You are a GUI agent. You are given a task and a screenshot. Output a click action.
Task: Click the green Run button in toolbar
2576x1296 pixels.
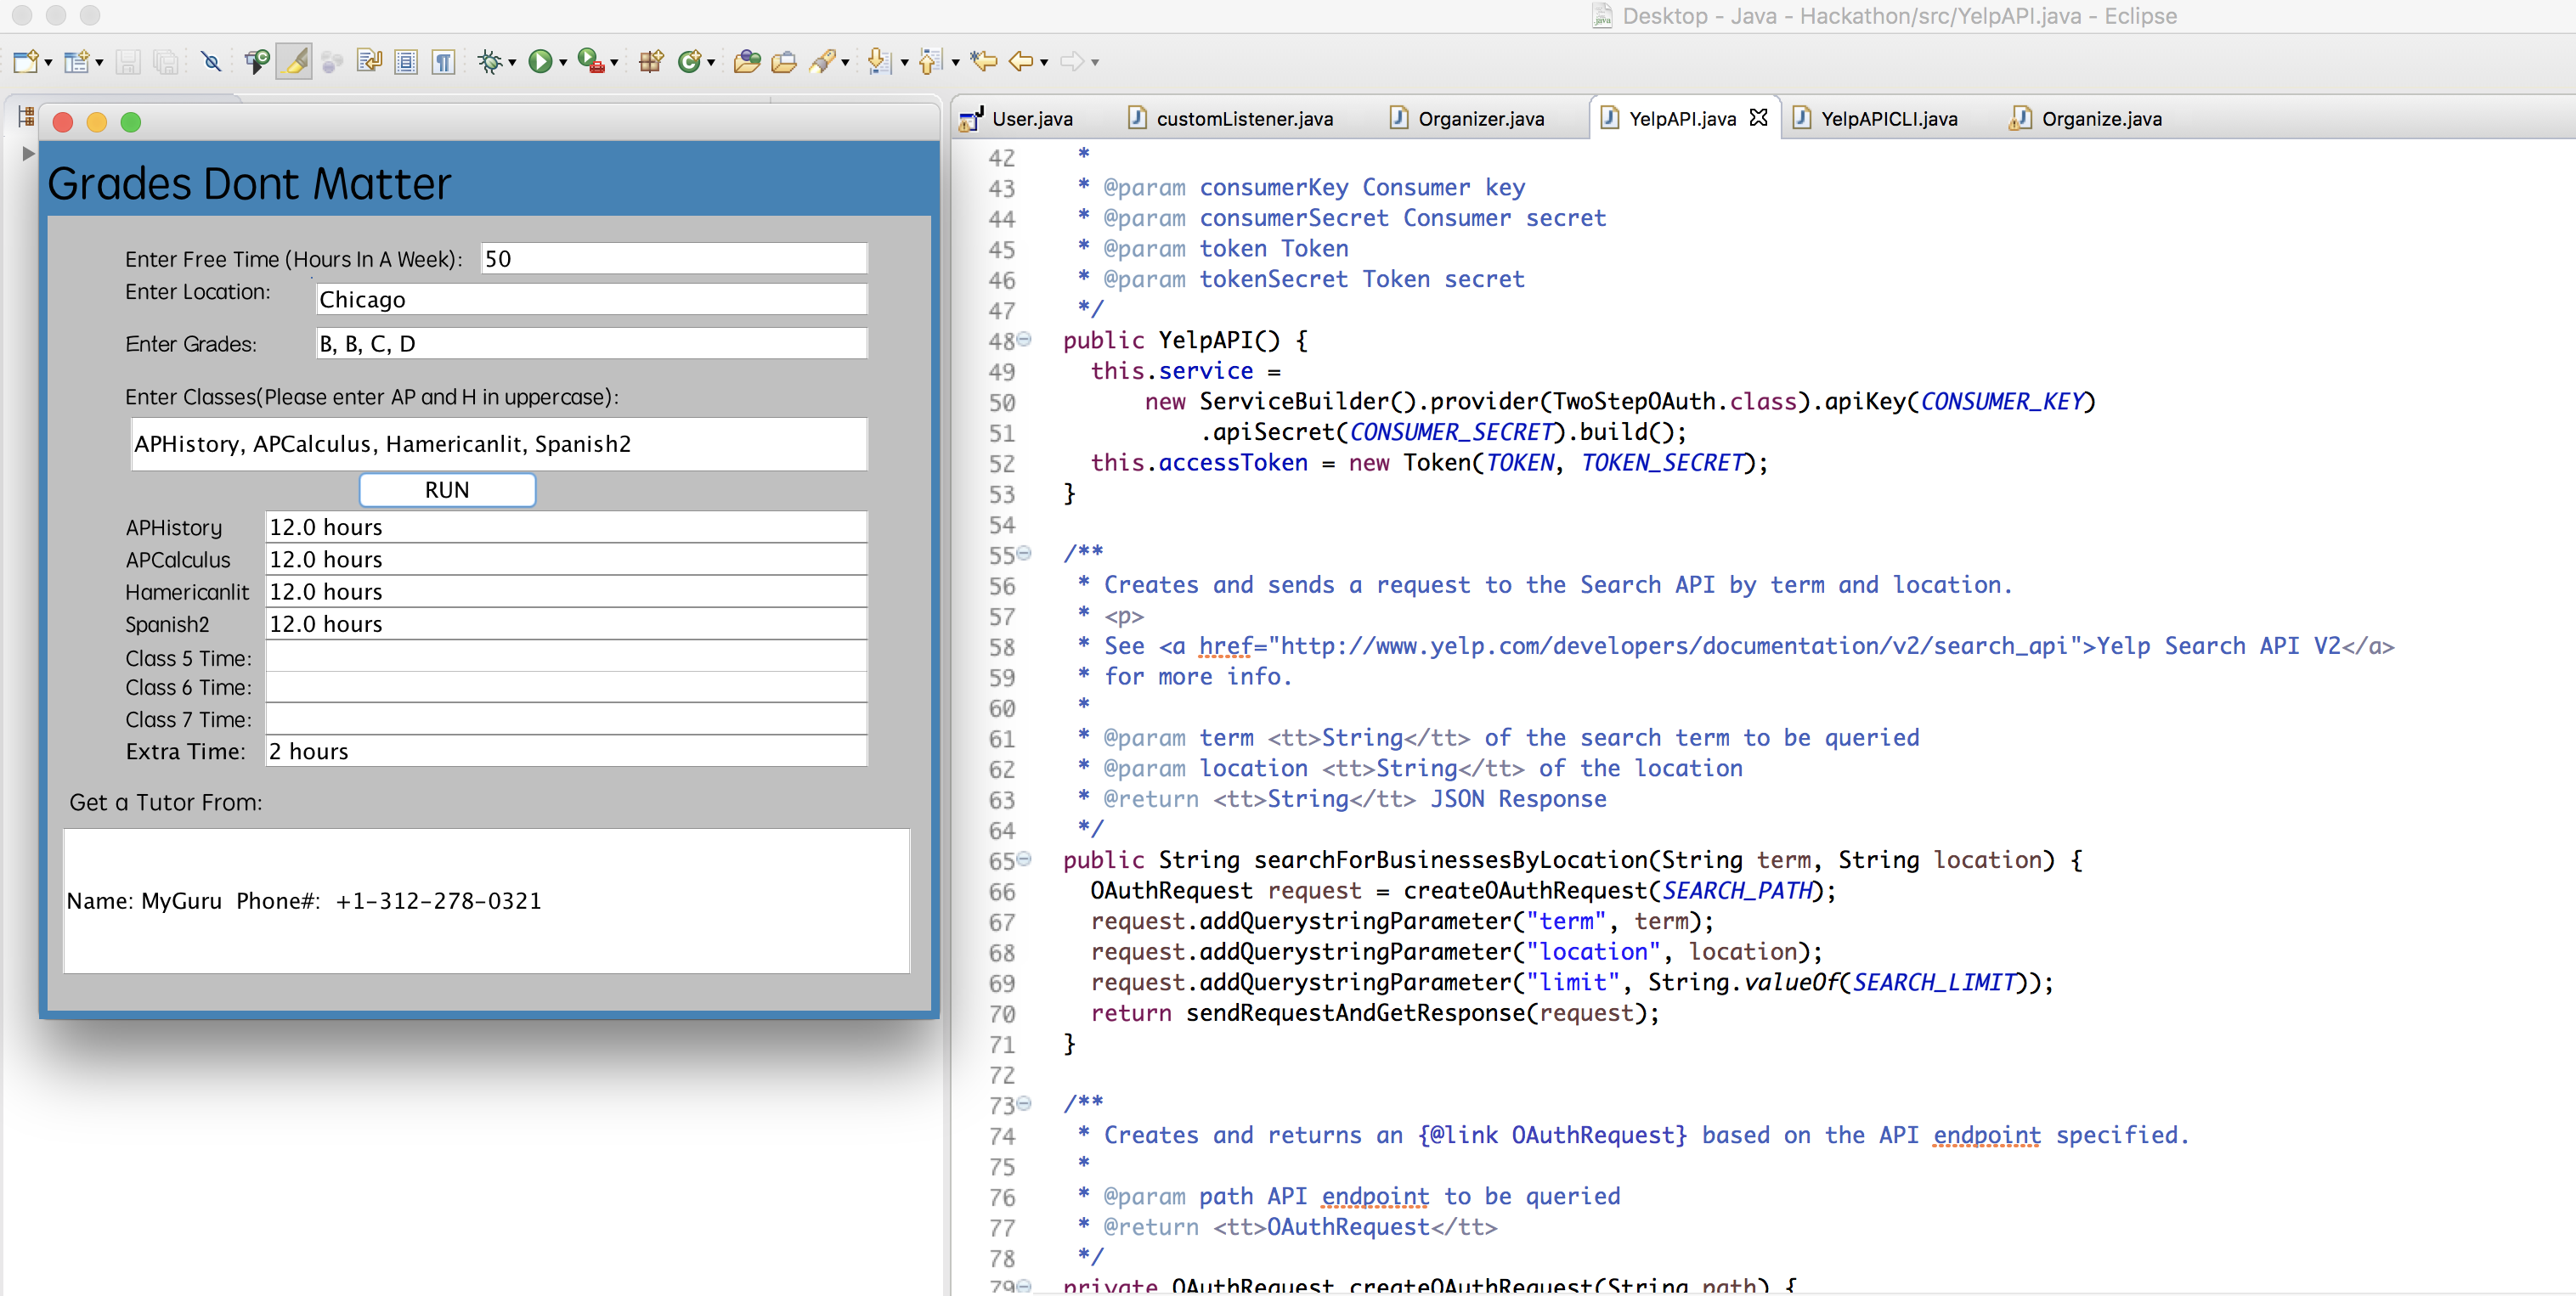pyautogui.click(x=540, y=62)
